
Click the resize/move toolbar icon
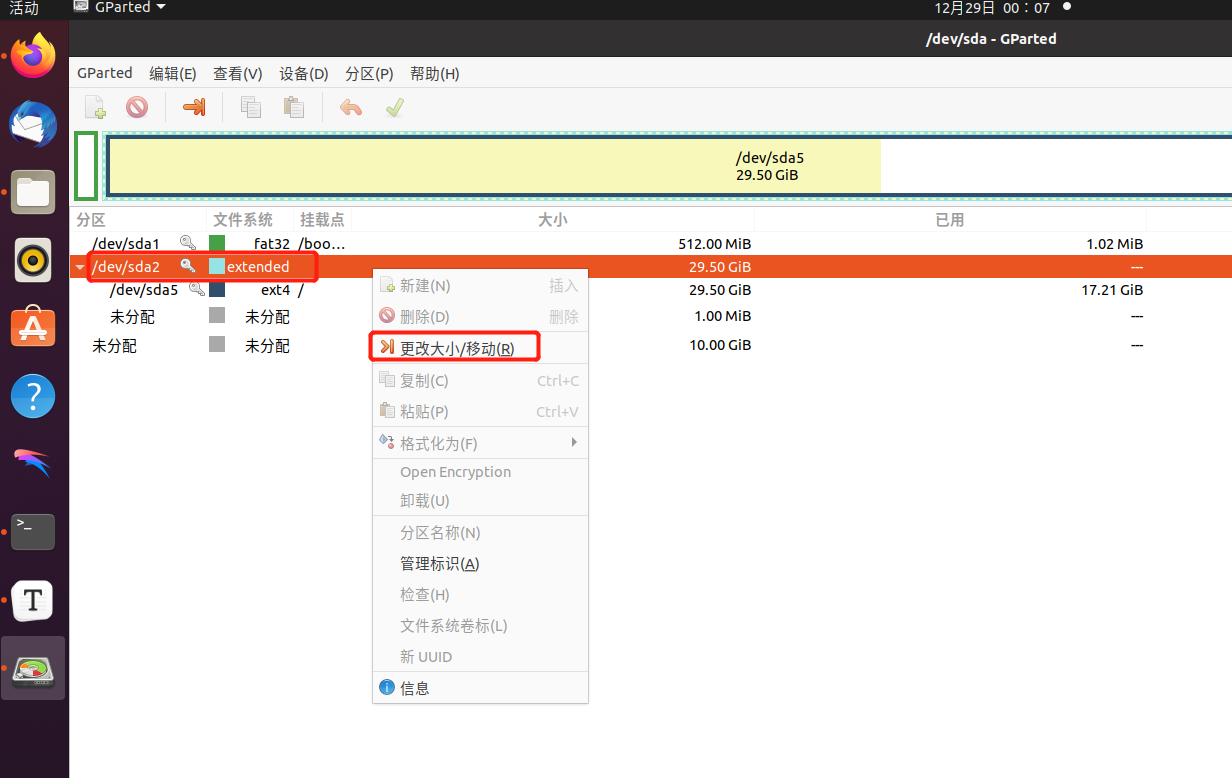(x=194, y=107)
